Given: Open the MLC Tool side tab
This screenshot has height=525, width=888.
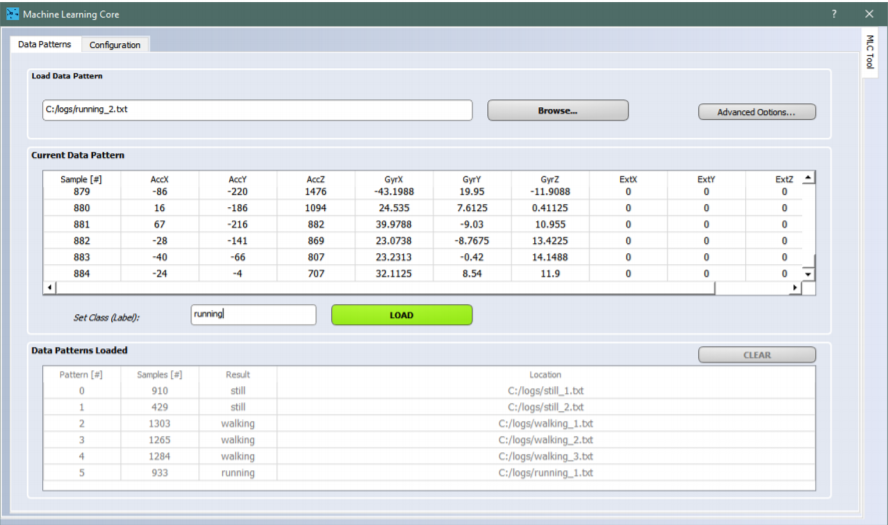Looking at the screenshot, I should pos(870,52).
